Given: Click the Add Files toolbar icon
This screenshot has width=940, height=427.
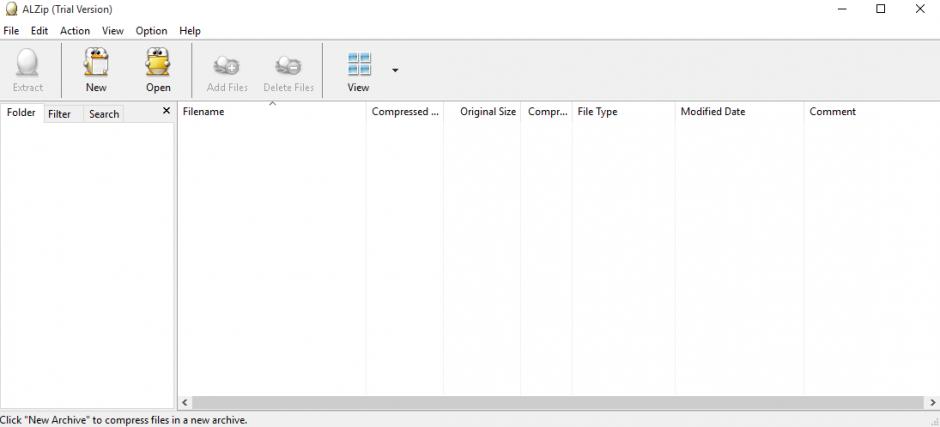Looking at the screenshot, I should coord(227,65).
